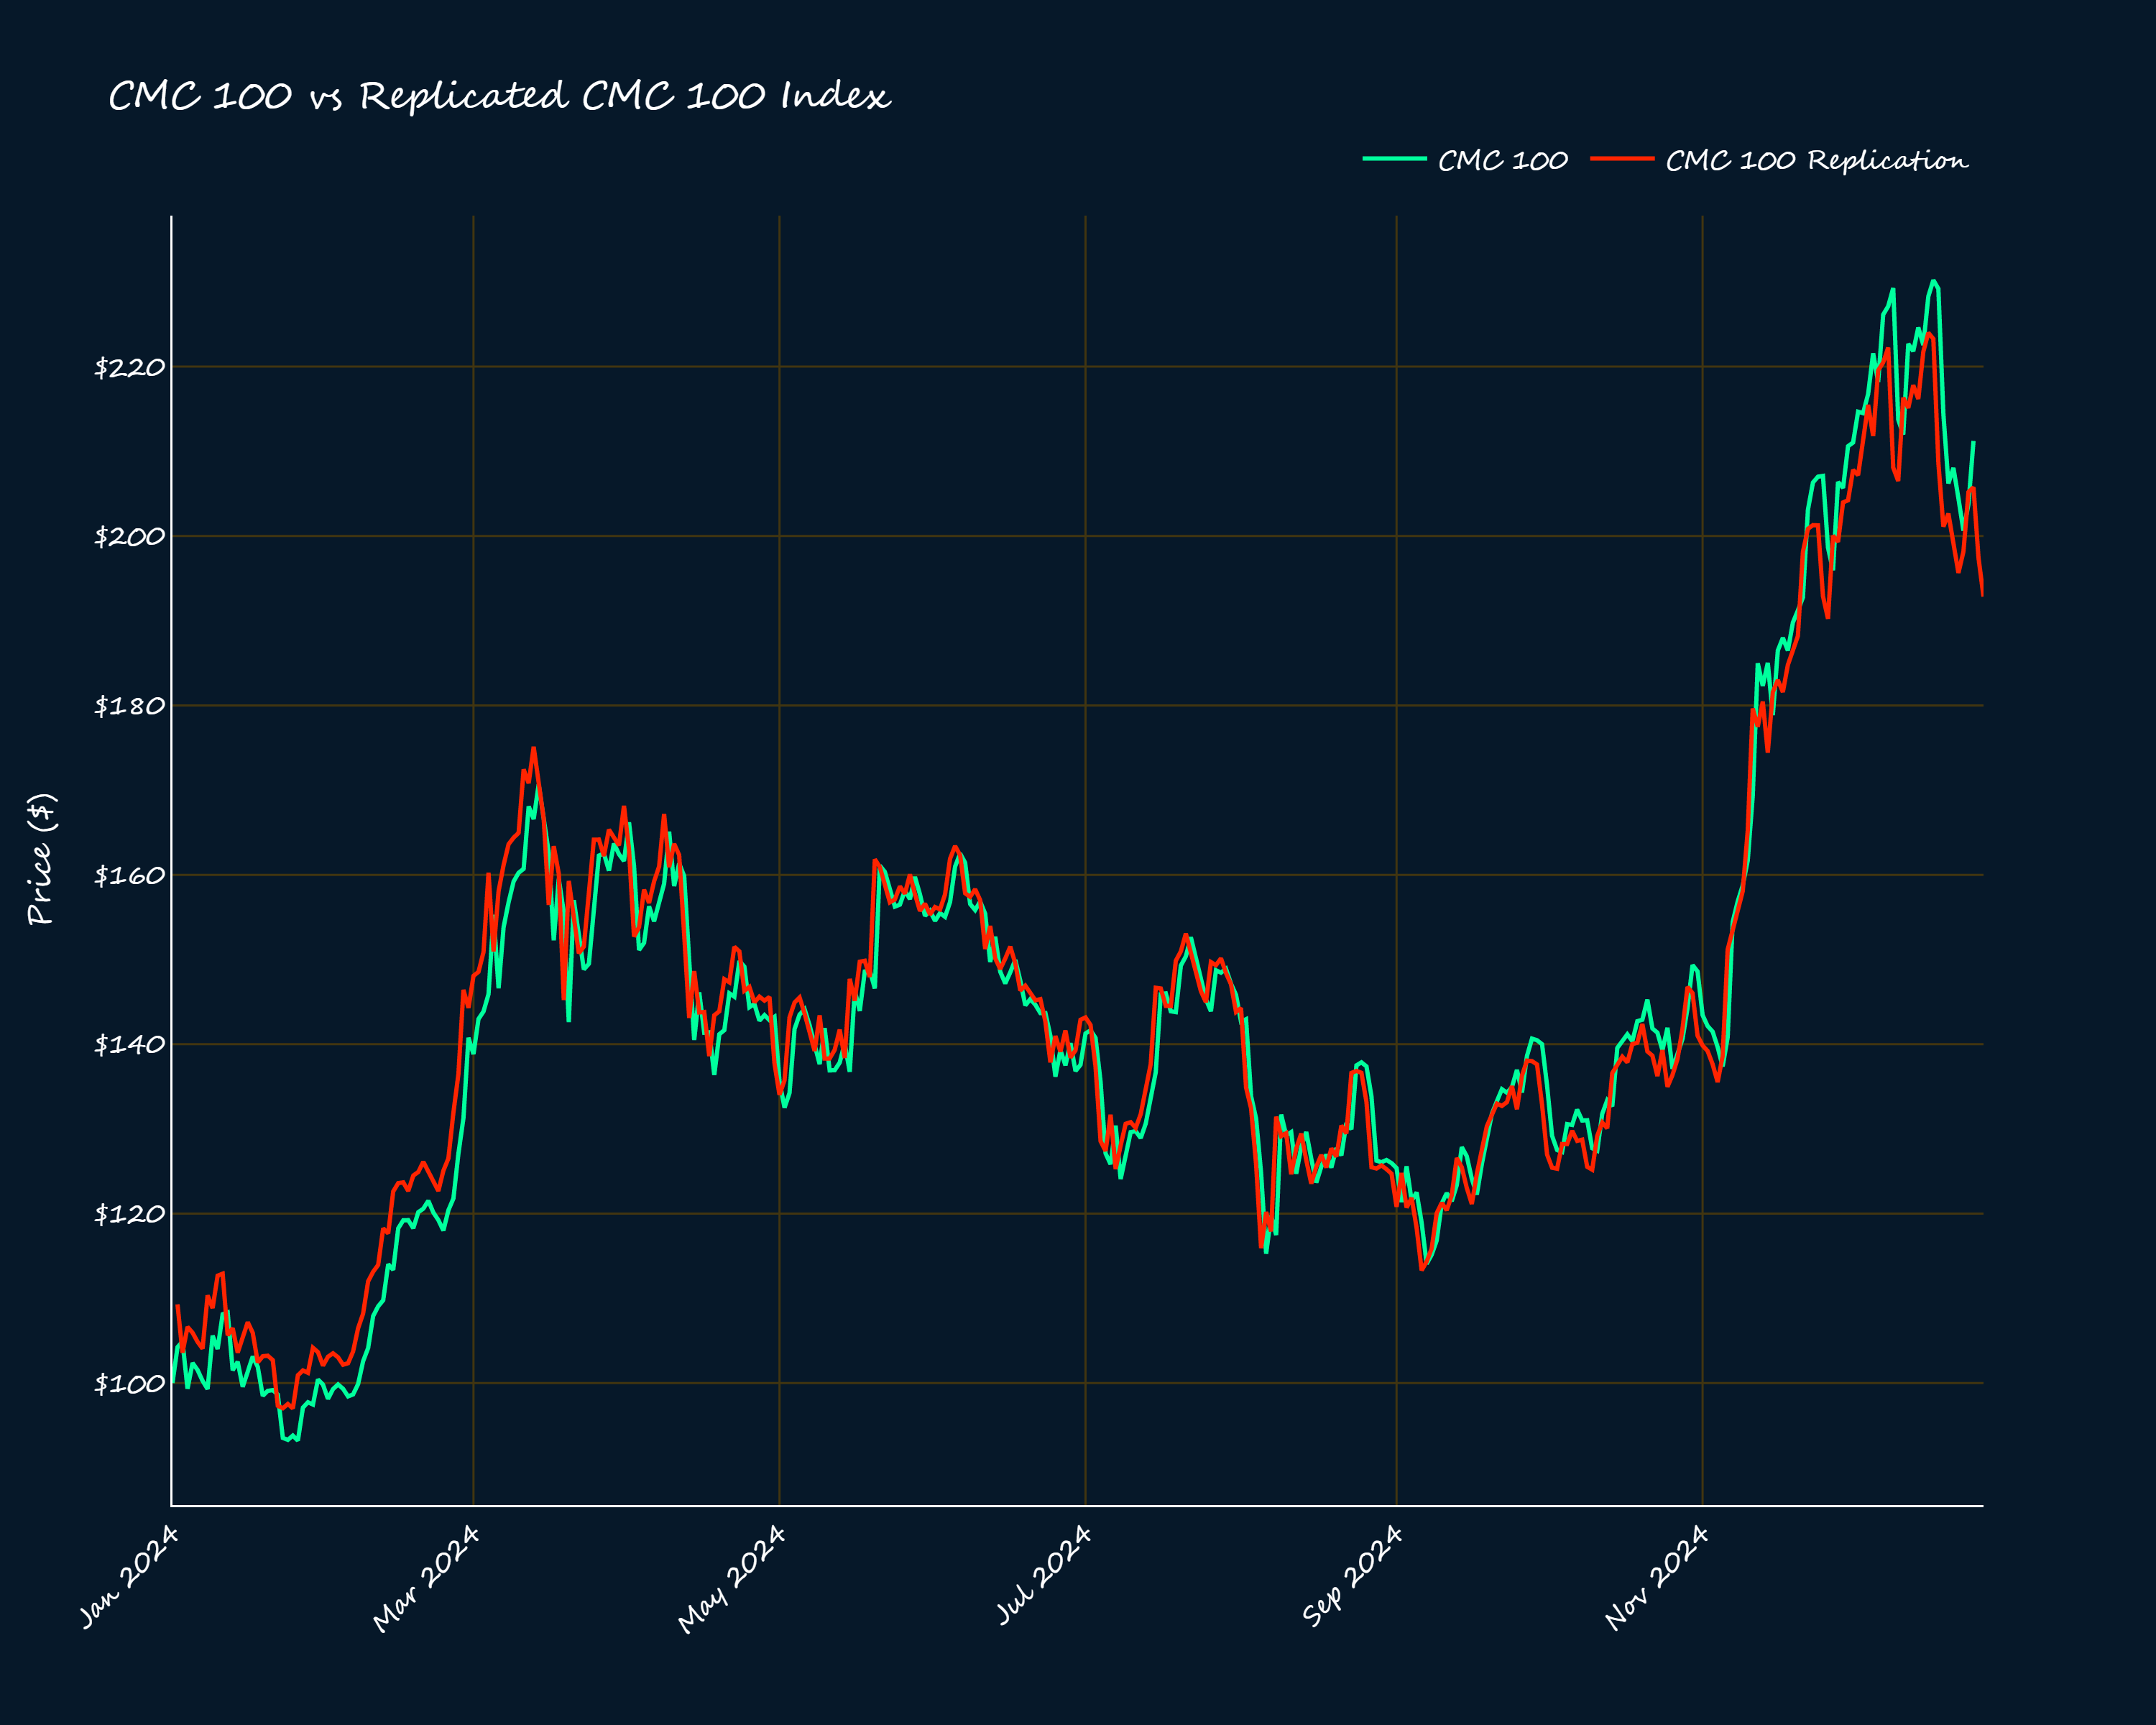Viewport: 2156px width, 1725px height.
Task: Click the chart title text
Action: pos(500,96)
